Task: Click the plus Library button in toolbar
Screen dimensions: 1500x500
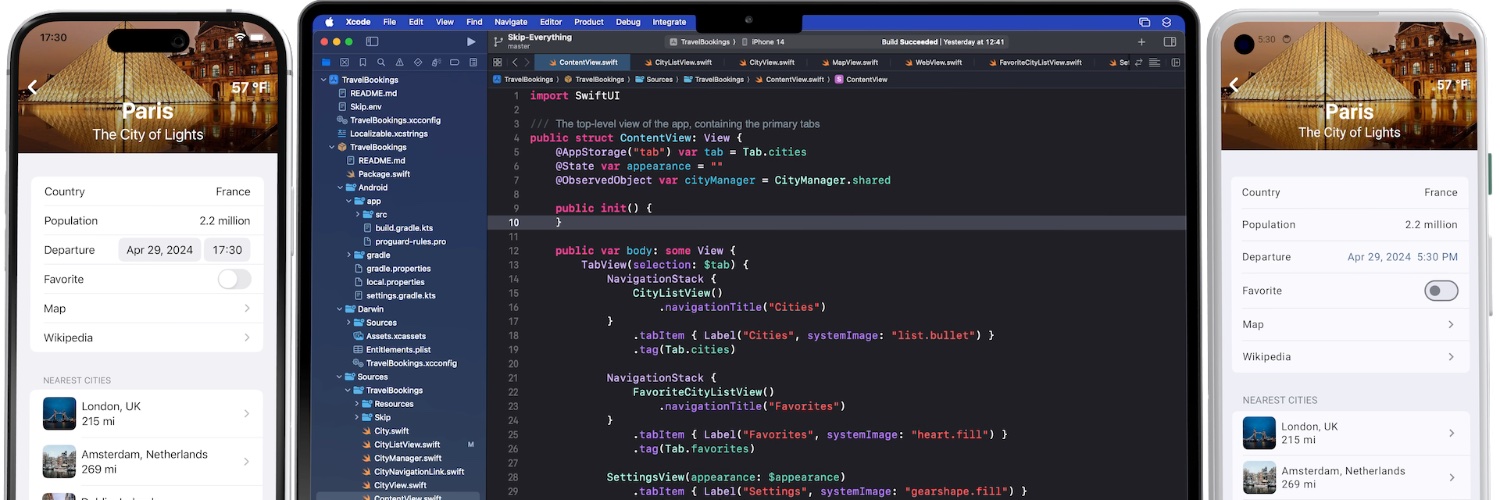Action: click(x=1141, y=42)
